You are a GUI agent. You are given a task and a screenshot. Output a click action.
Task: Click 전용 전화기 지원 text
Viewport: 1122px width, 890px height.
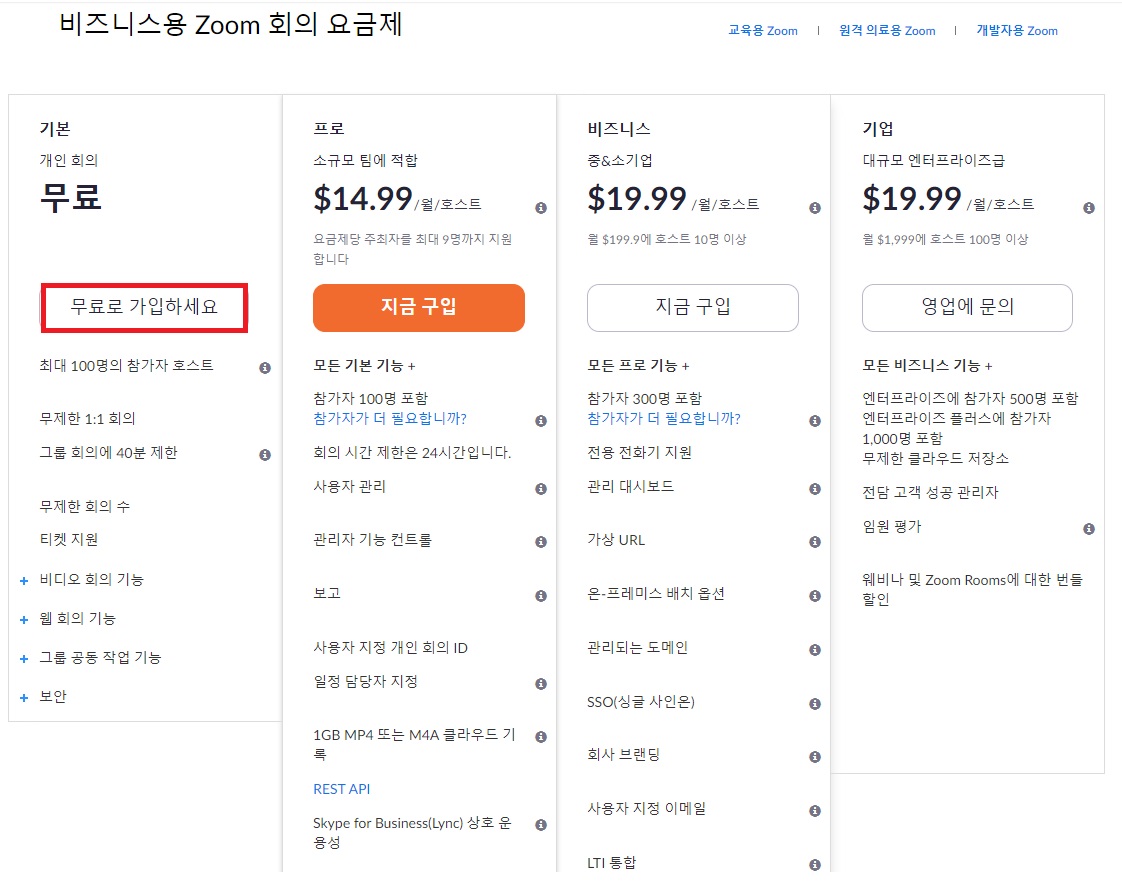(640, 453)
